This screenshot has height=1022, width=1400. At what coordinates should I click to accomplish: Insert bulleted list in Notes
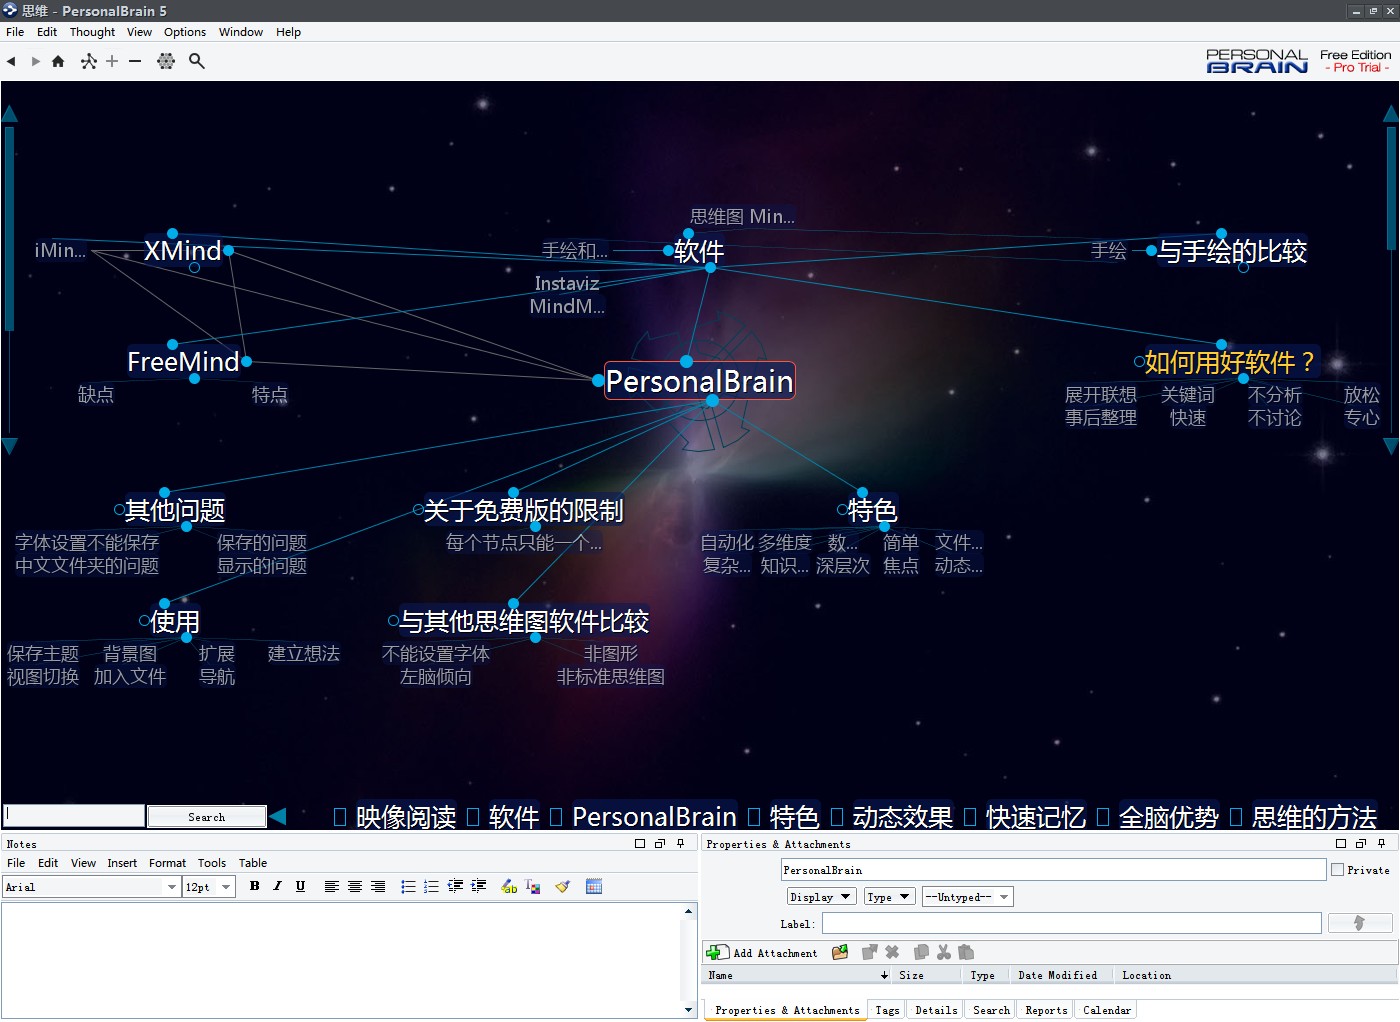408,886
